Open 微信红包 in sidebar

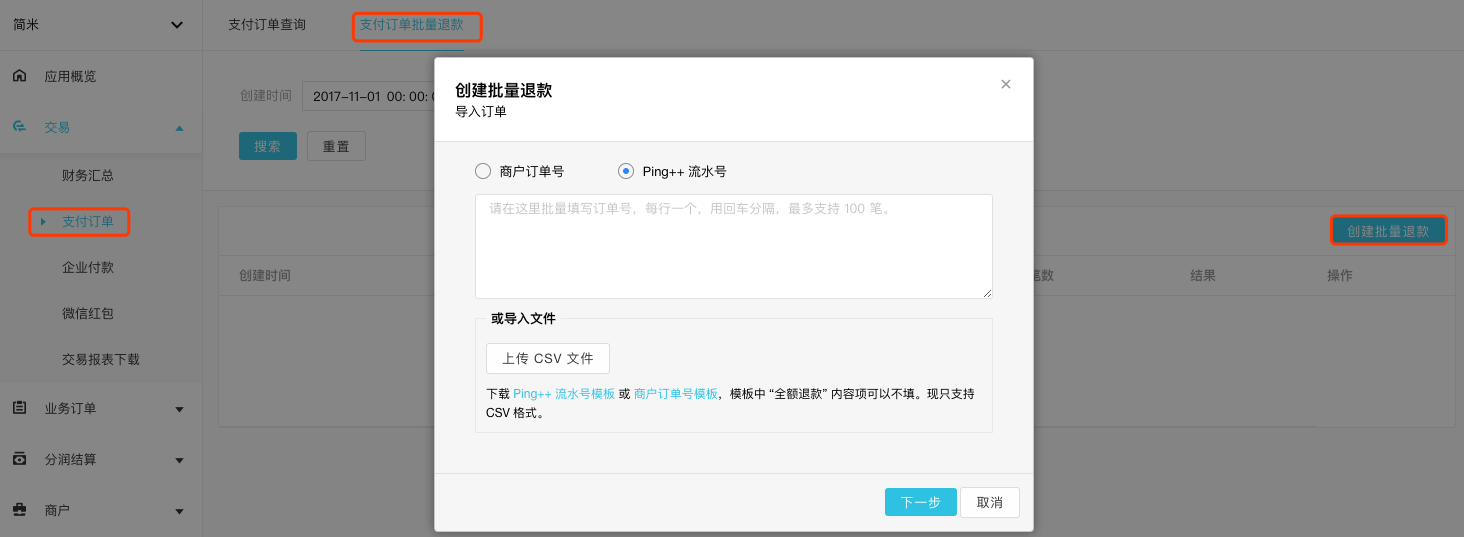88,313
